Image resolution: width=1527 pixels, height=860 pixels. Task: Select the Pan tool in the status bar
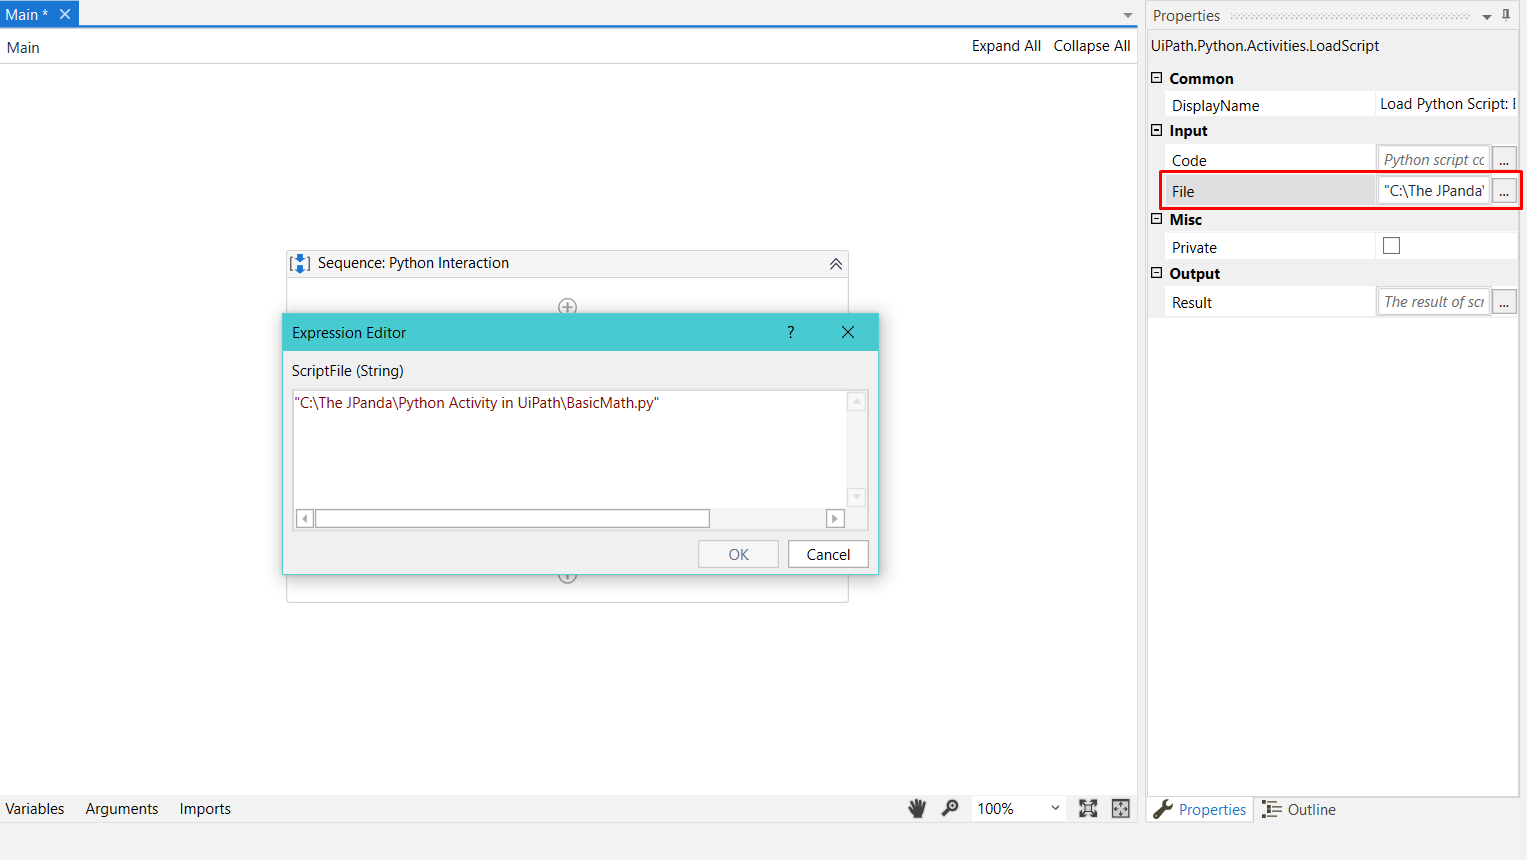(x=917, y=808)
